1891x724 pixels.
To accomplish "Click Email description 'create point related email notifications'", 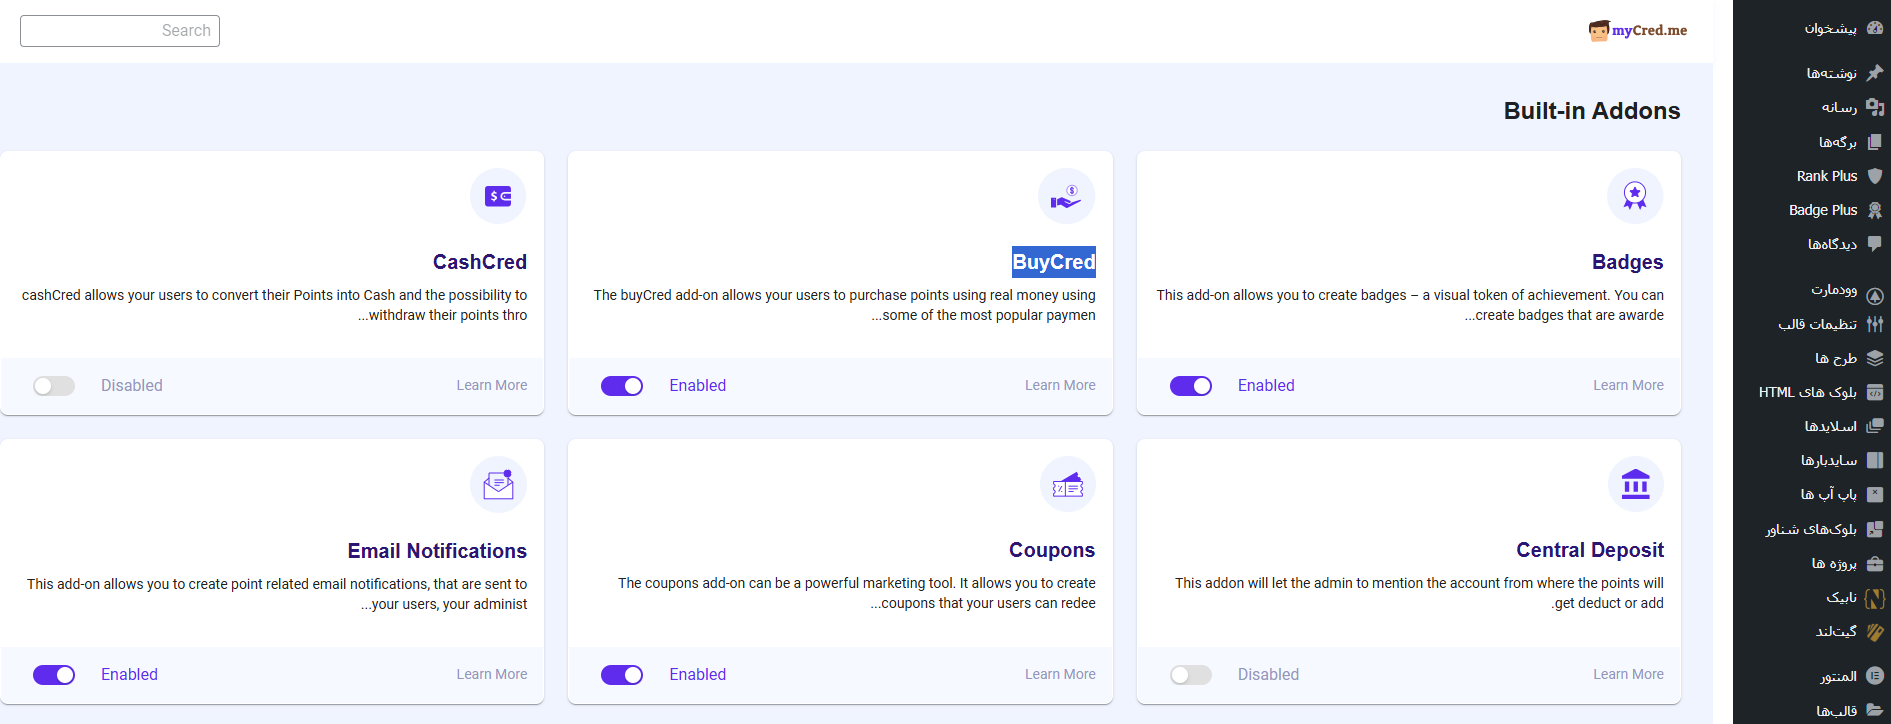I will coord(277,594).
